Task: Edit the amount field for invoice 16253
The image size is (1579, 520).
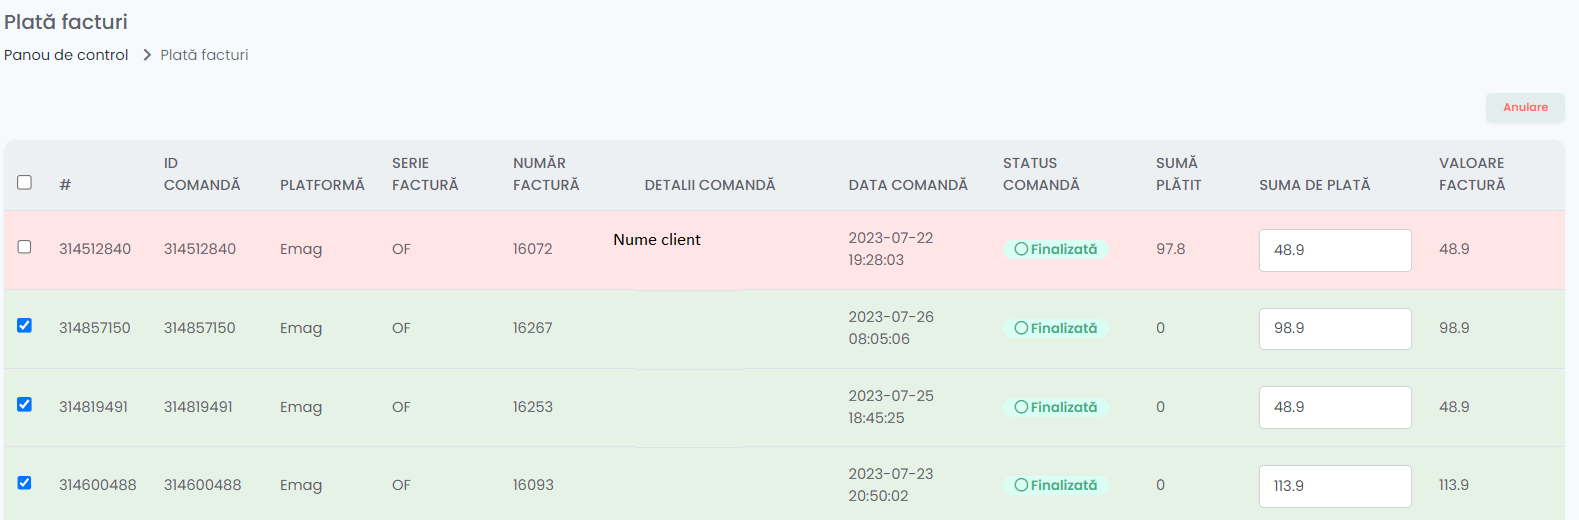Action: (1335, 407)
